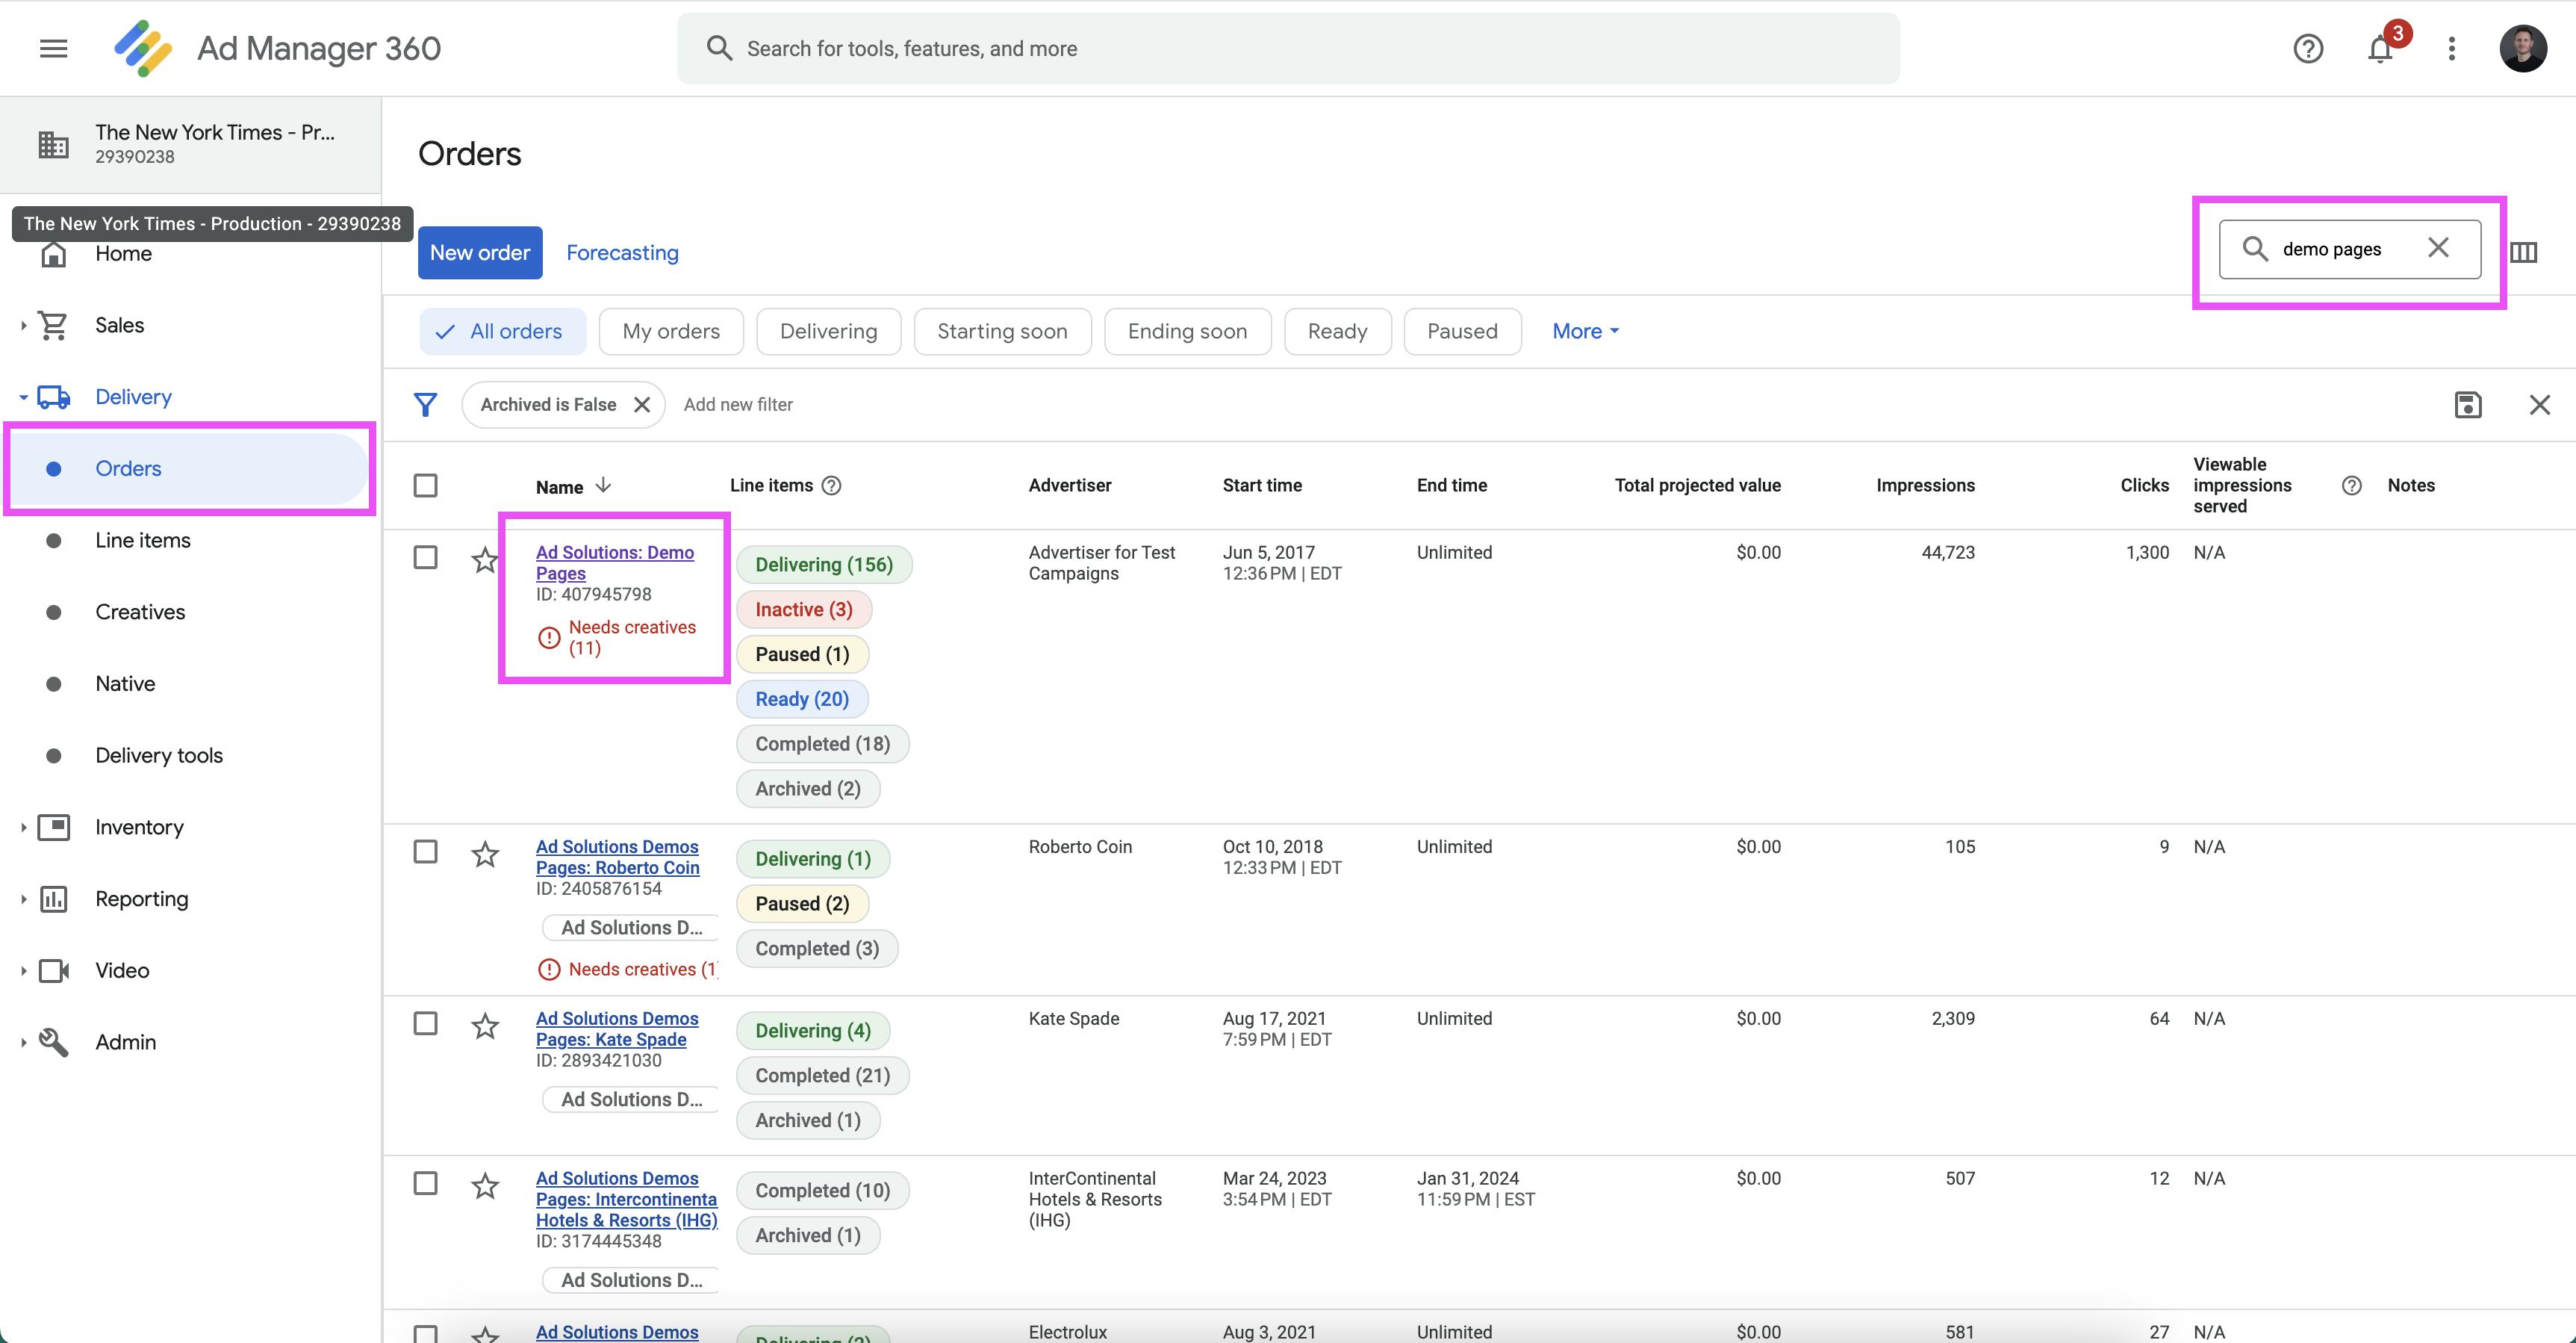Go to Line items in sidebar
This screenshot has height=1343, width=2576.
(x=143, y=540)
